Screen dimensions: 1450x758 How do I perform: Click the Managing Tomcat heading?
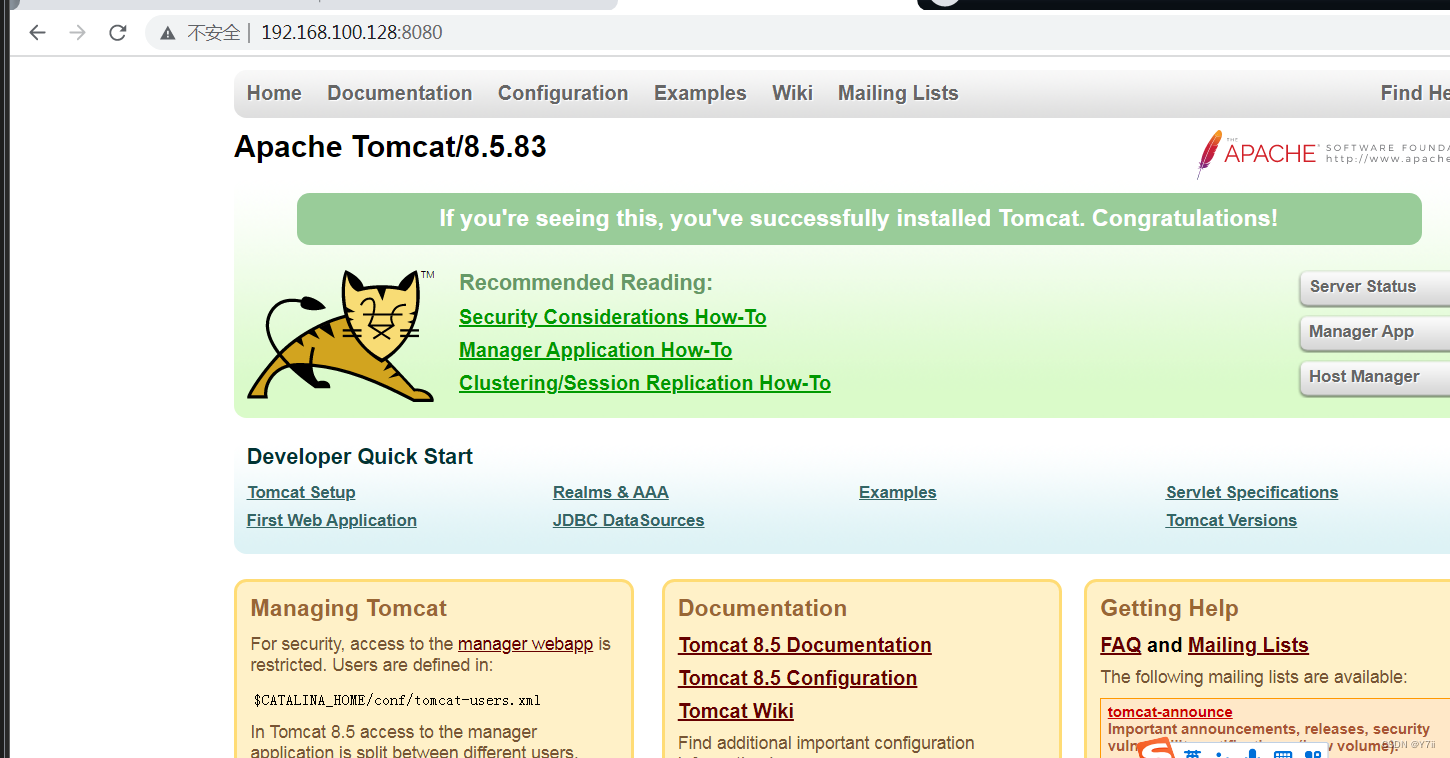point(349,608)
